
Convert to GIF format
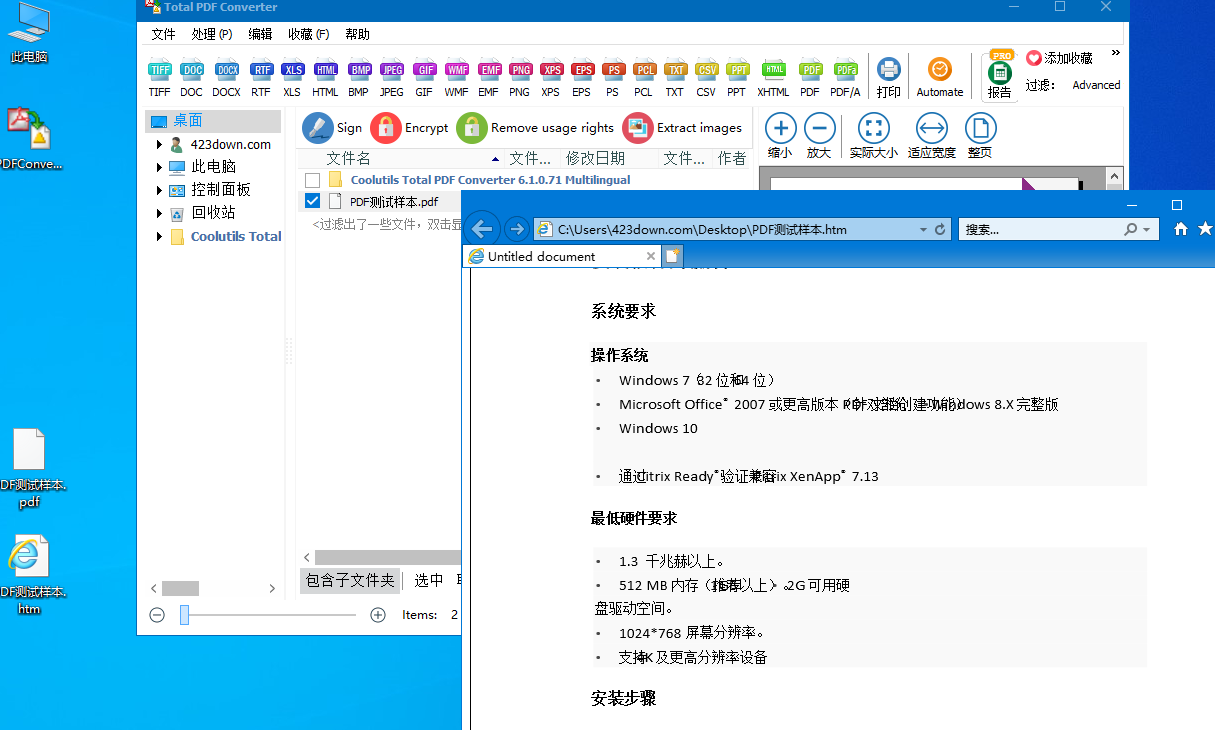[x=425, y=78]
